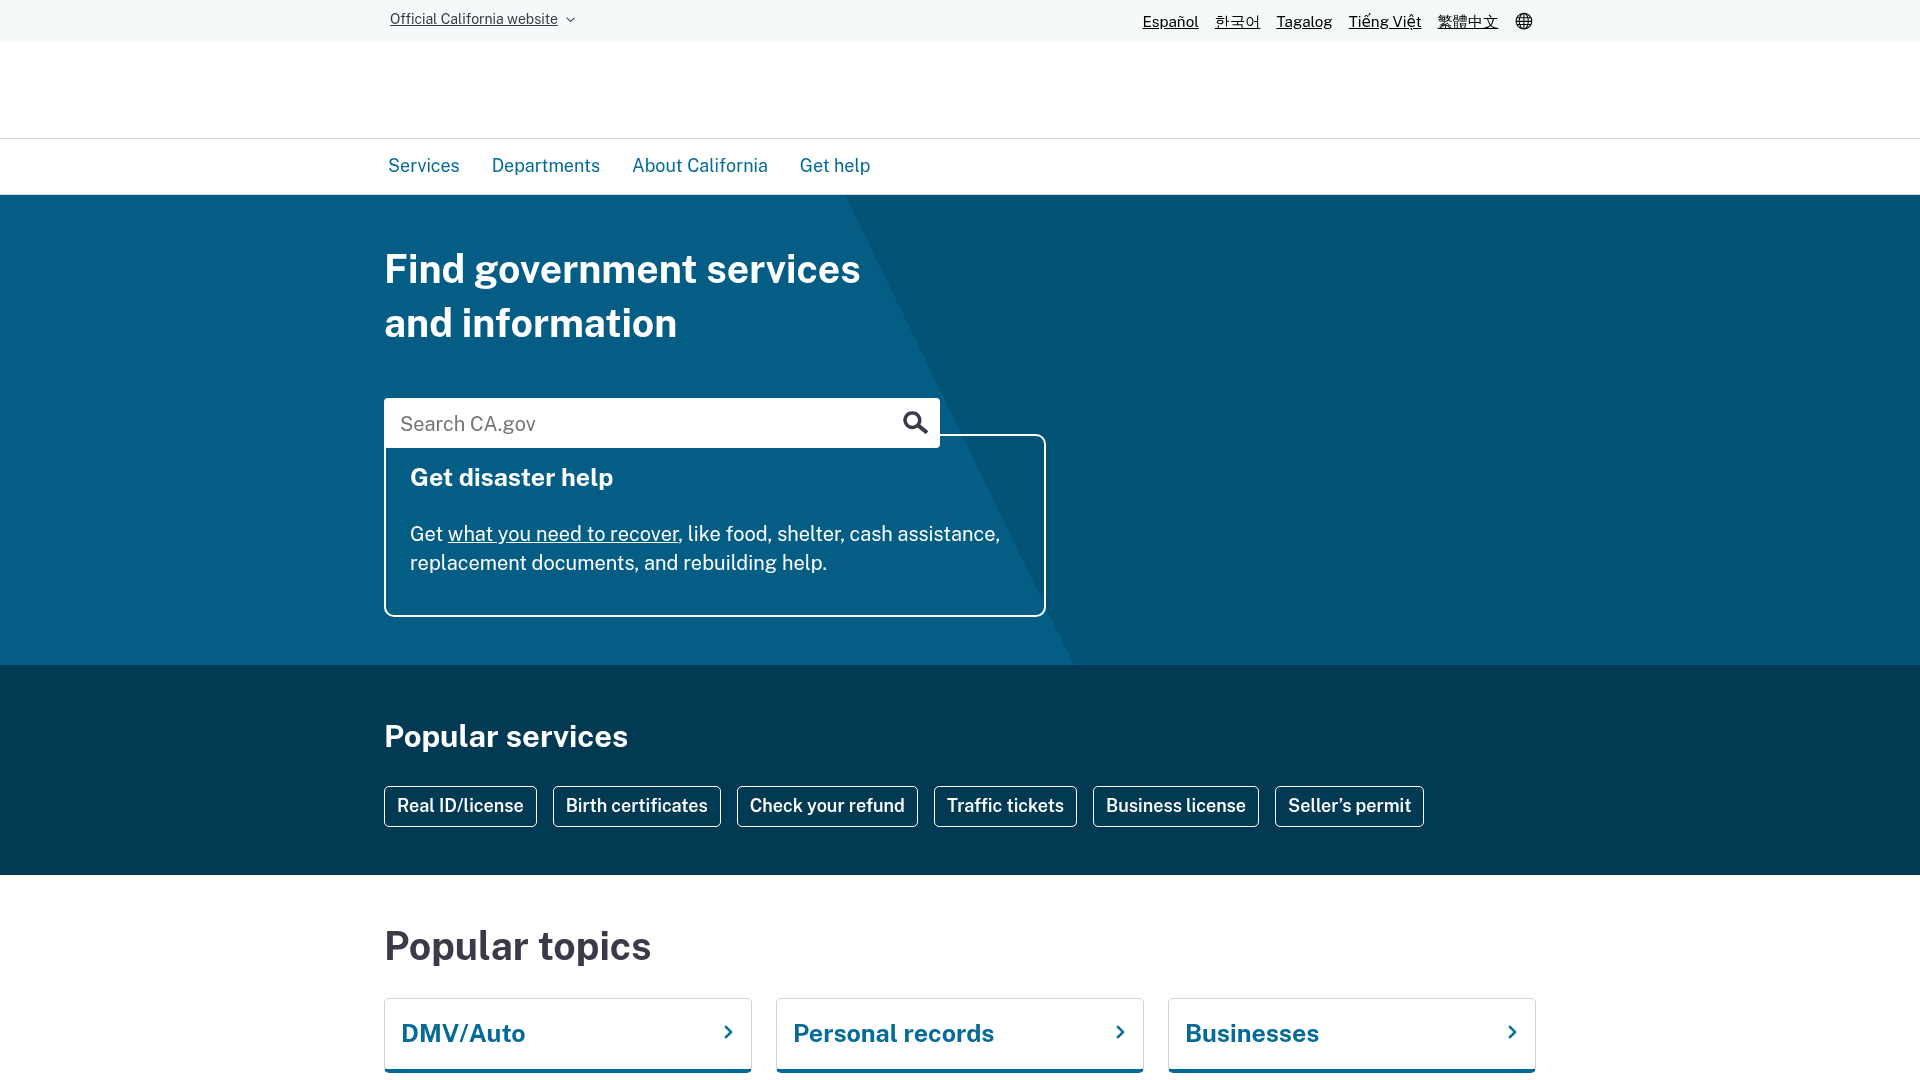Click the Personal records card arrow
This screenshot has width=1920, height=1080.
pos(1120,1033)
